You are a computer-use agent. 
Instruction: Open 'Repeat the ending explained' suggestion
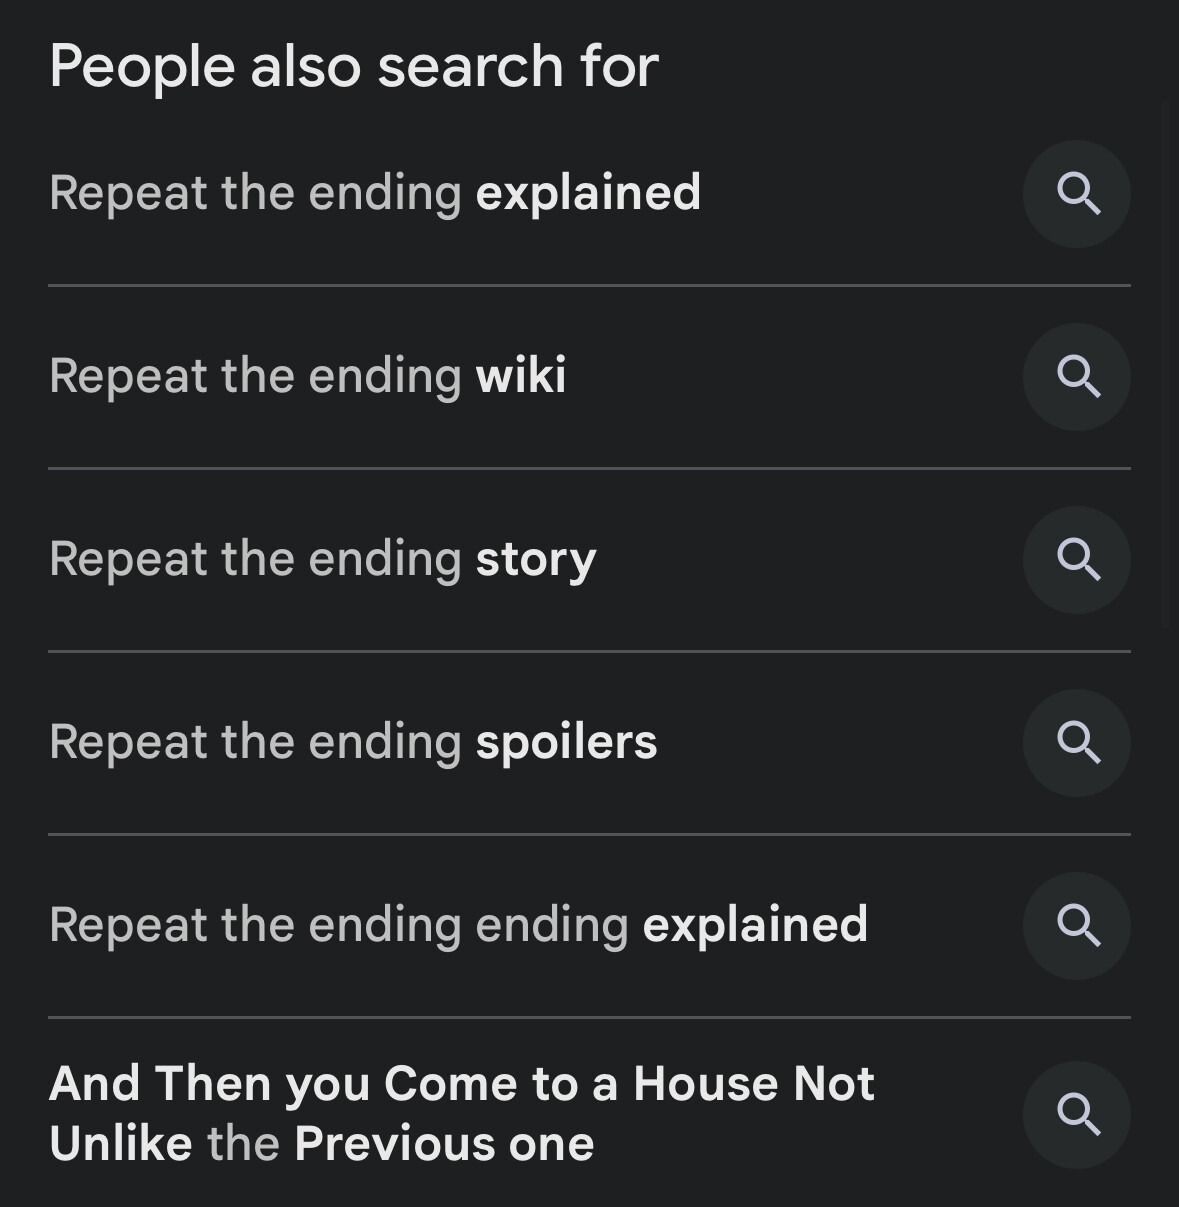374,193
